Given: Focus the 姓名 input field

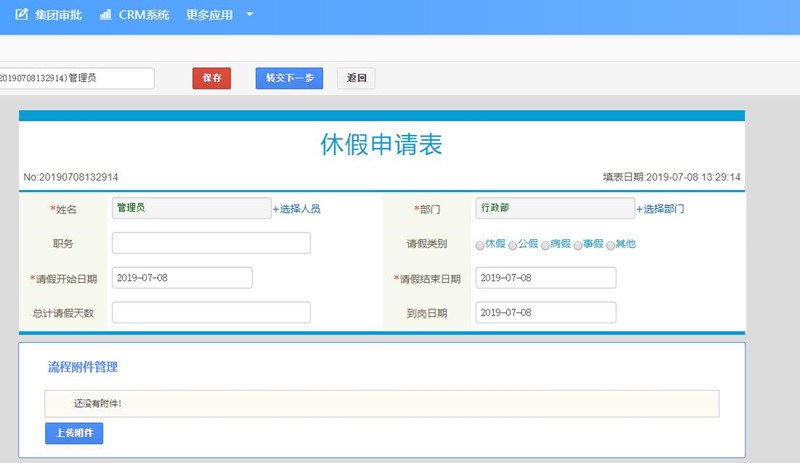Looking at the screenshot, I should point(191,208).
